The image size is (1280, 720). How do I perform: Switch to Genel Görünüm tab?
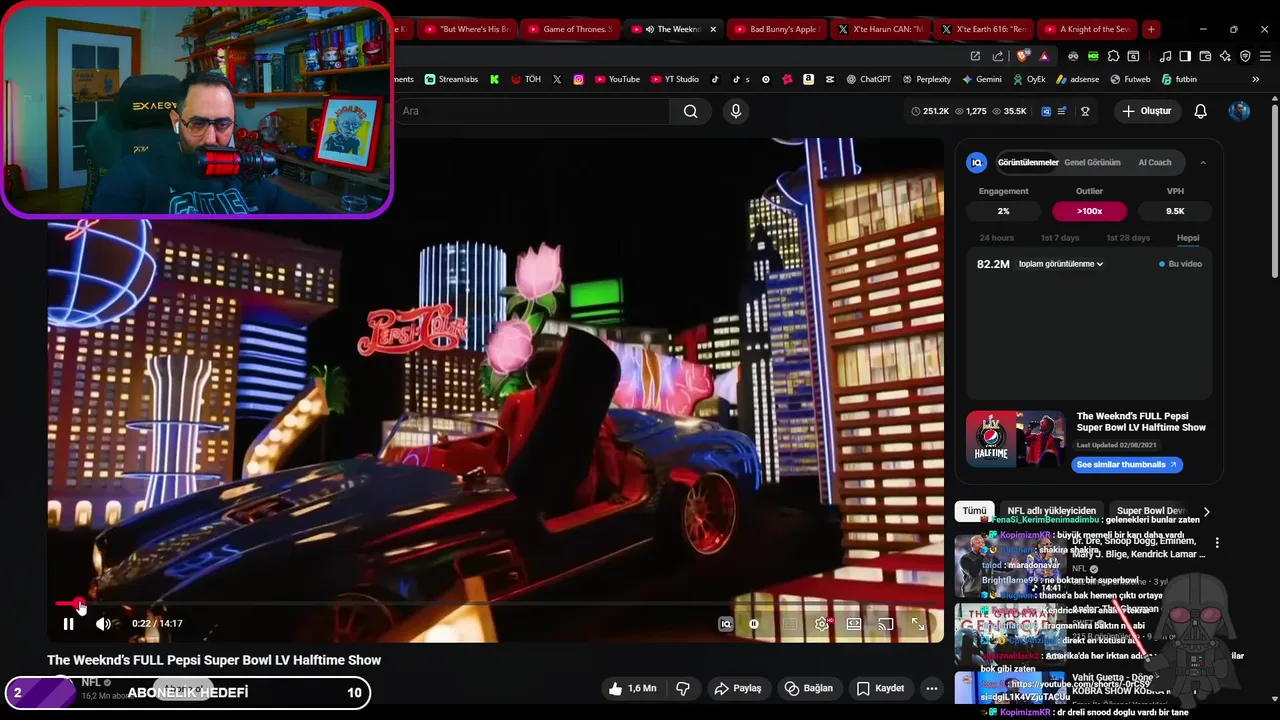pyautogui.click(x=1092, y=162)
